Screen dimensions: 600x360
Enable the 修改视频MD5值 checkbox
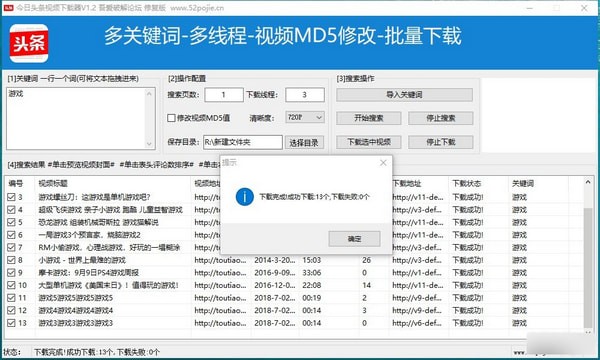[171, 118]
